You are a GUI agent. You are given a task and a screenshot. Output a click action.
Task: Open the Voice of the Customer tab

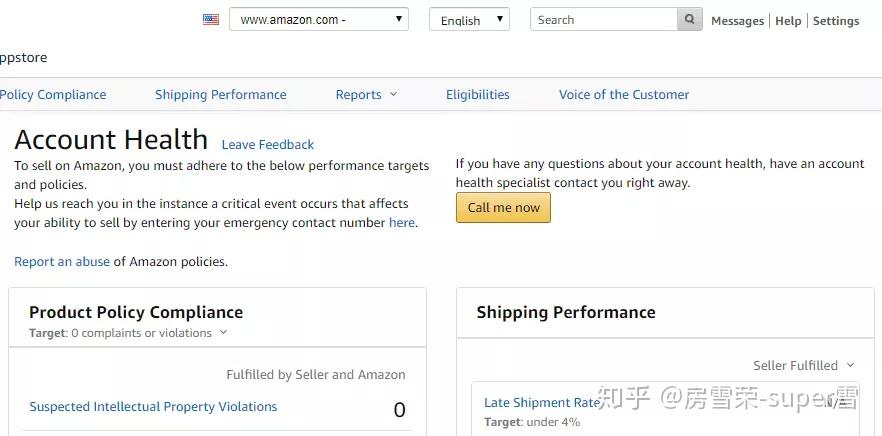[x=624, y=95]
